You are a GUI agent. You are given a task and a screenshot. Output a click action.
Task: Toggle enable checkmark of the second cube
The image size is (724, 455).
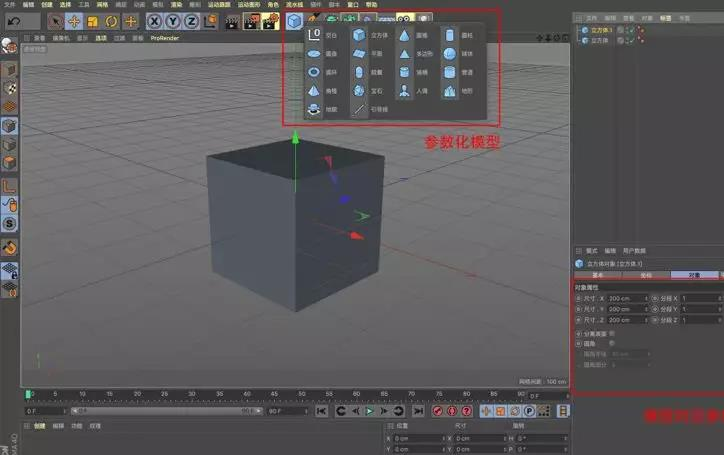pos(631,41)
